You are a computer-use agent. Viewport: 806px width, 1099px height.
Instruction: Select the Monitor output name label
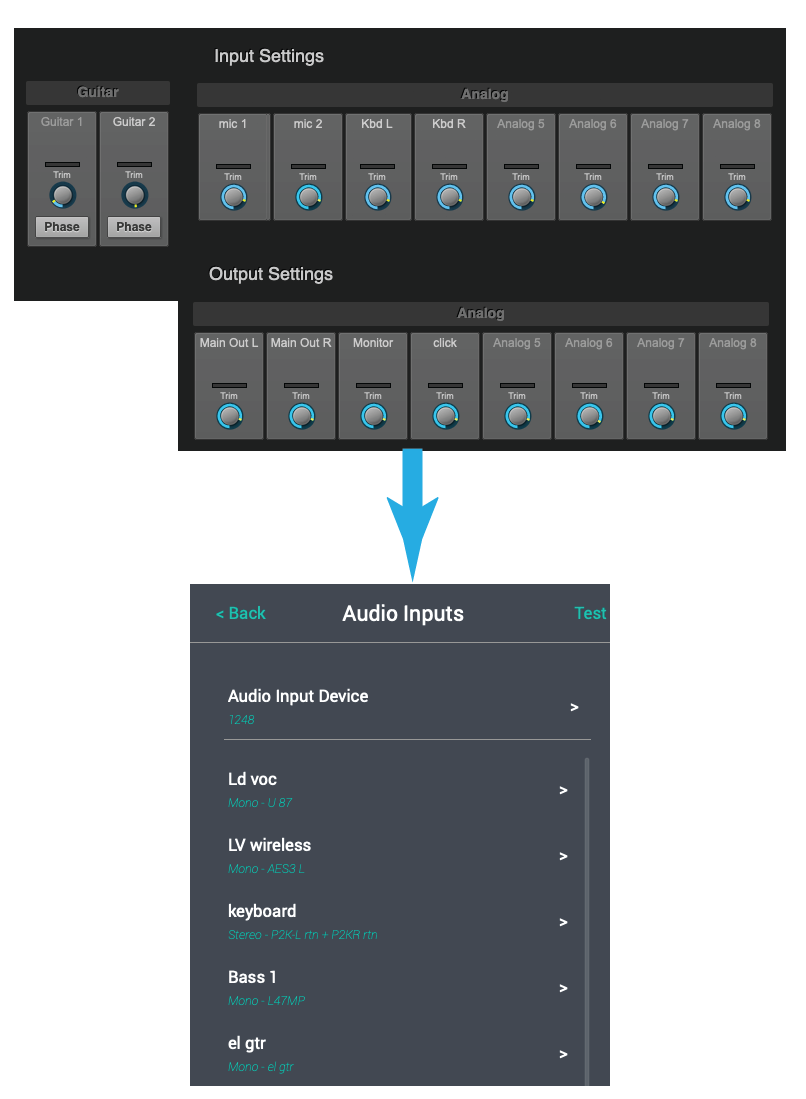373,343
